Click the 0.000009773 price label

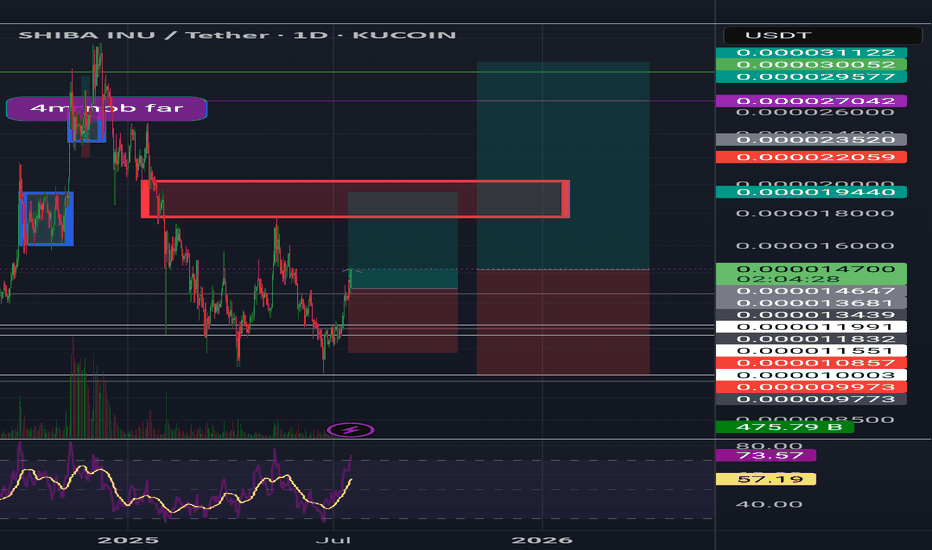(x=811, y=399)
